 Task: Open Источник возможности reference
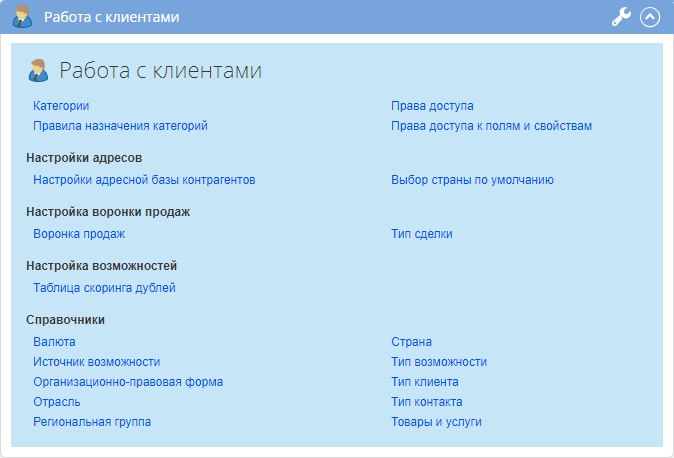click(96, 362)
